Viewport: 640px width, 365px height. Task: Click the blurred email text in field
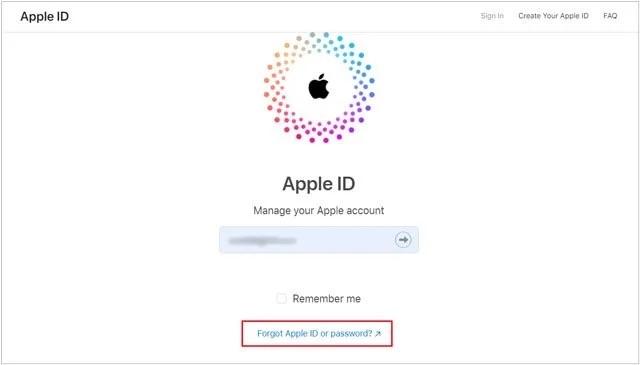point(262,240)
